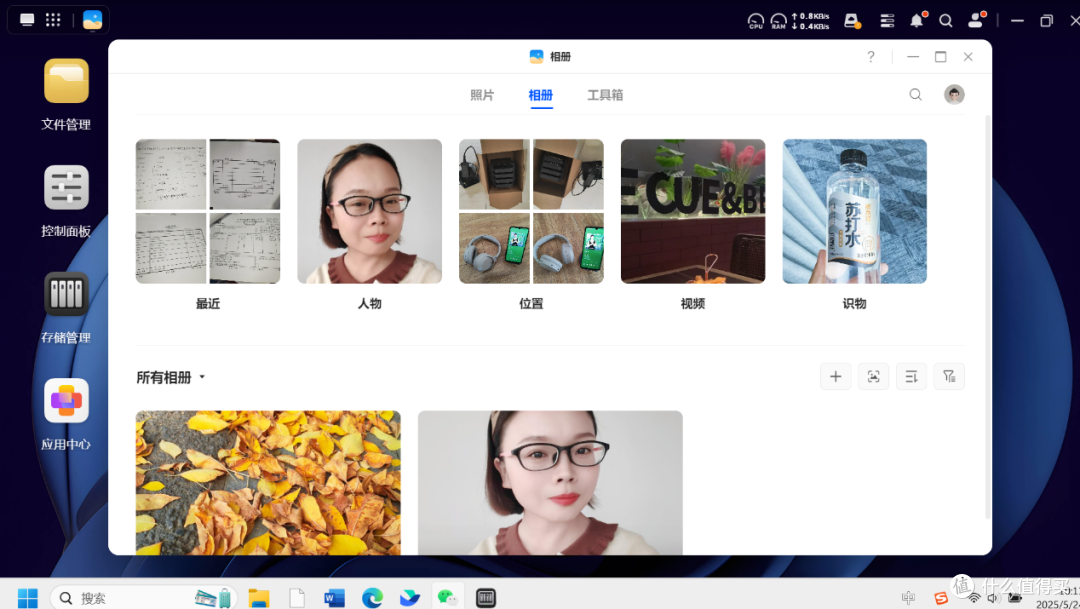Open the external device icon in top bar
Image resolution: width=1080 pixels, height=609 pixels.
pos(852,21)
